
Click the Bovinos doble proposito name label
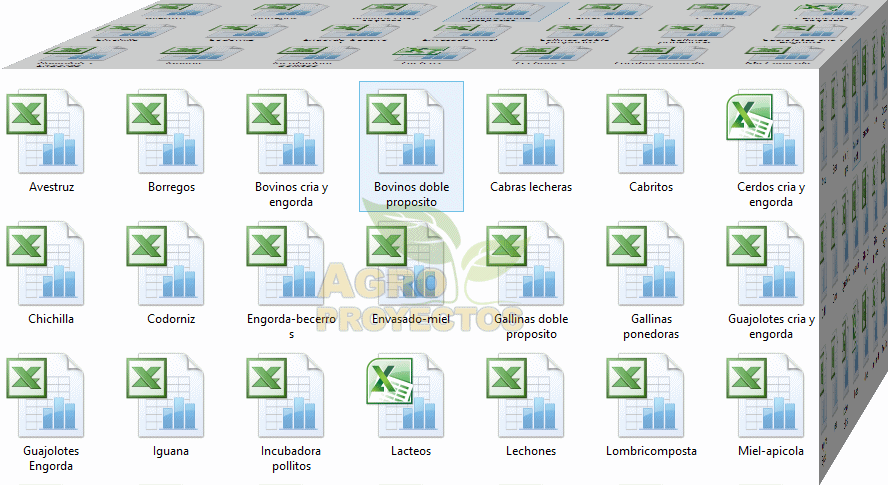tap(412, 194)
